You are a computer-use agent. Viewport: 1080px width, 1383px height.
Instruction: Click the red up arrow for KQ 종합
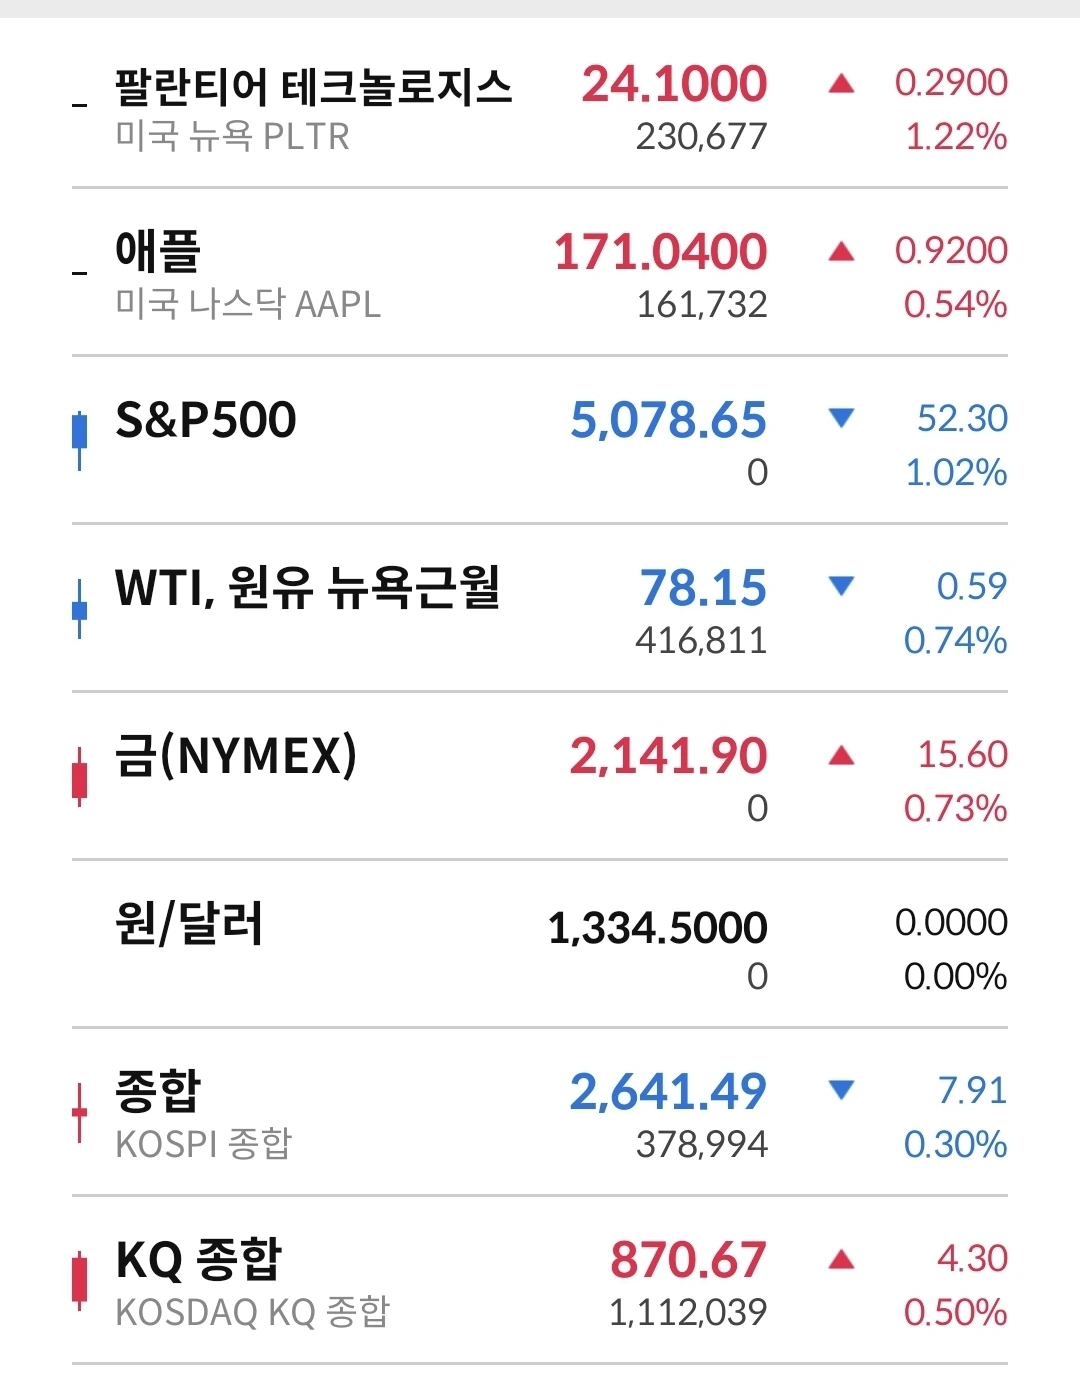[x=842, y=1259]
